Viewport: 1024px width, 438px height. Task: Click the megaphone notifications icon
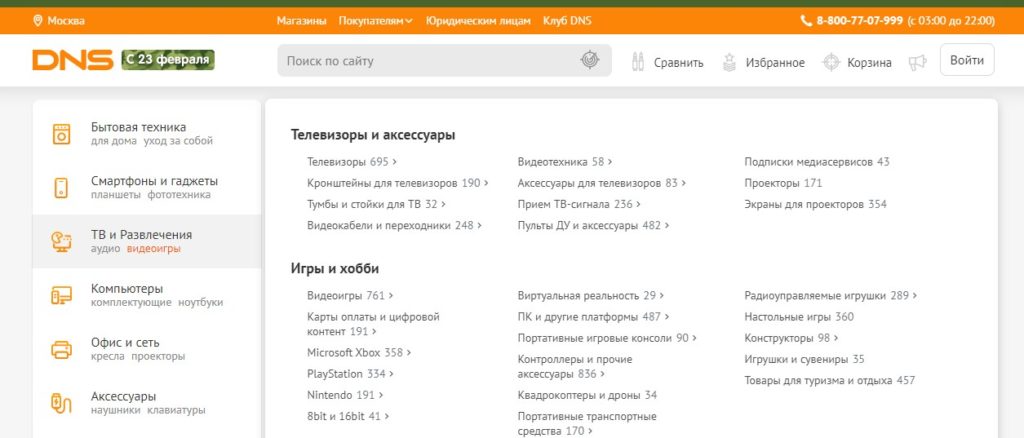pos(917,62)
